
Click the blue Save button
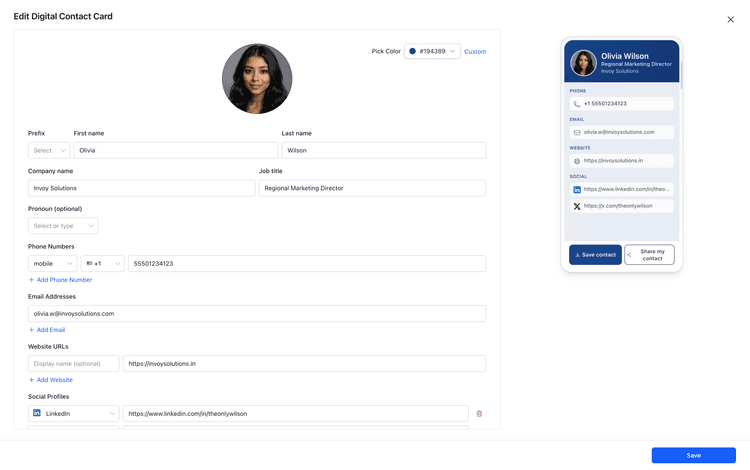point(694,455)
